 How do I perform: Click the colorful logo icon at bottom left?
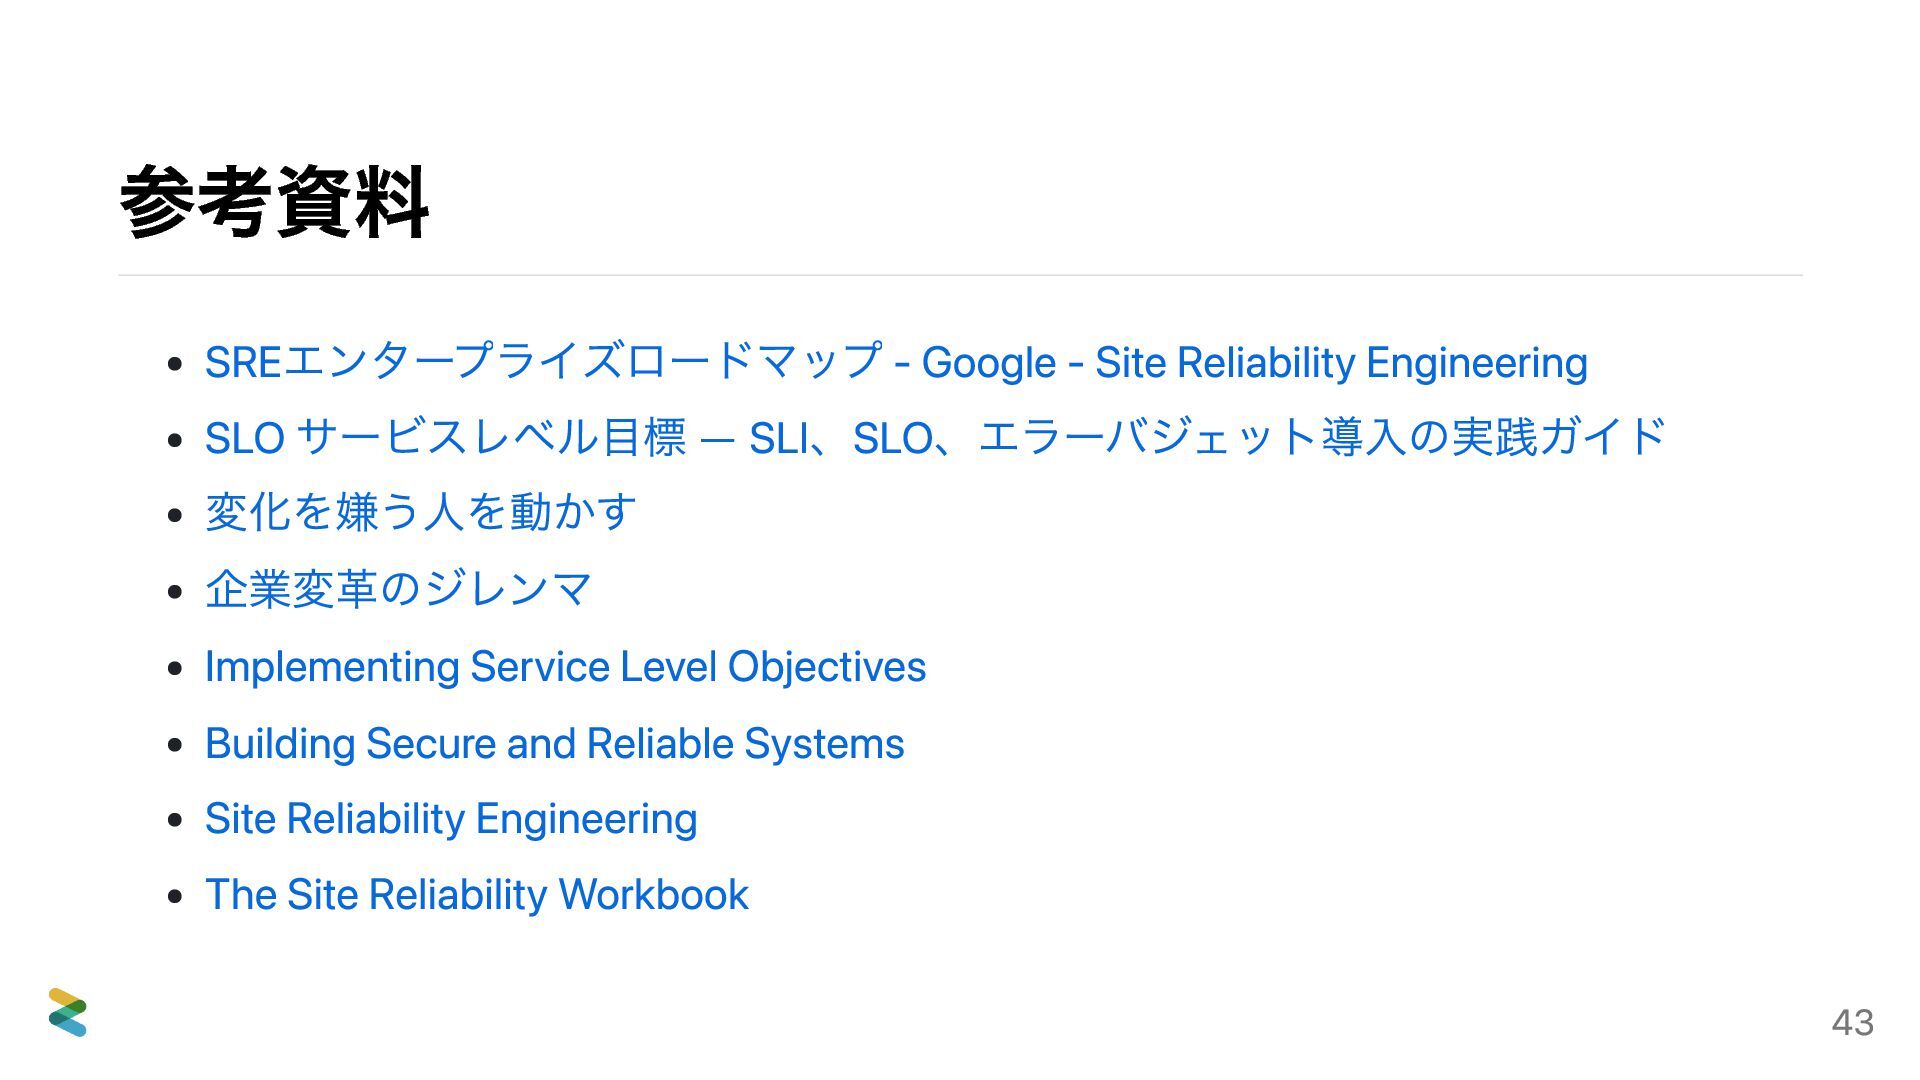67,1012
